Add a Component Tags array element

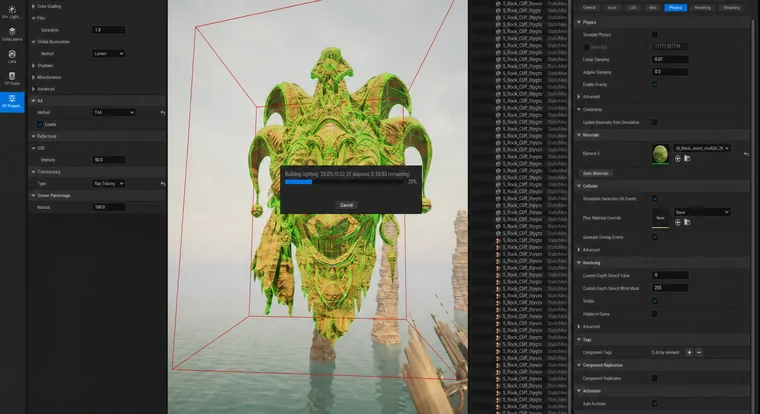coord(689,352)
